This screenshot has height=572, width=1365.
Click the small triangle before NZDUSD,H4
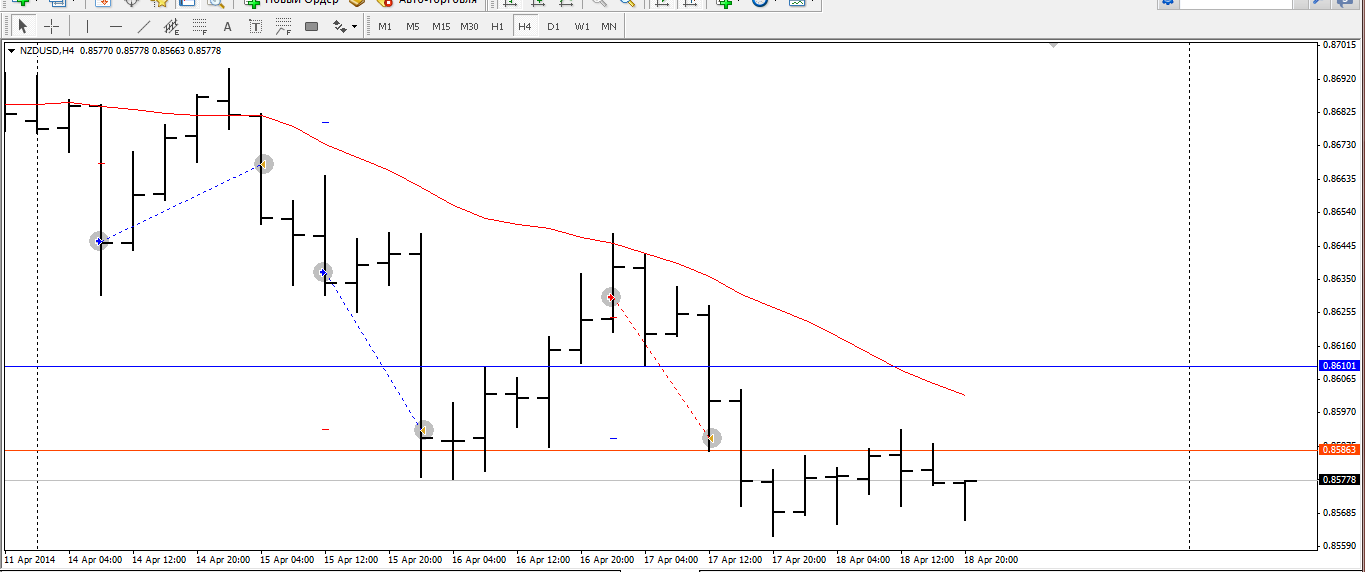[x=11, y=50]
